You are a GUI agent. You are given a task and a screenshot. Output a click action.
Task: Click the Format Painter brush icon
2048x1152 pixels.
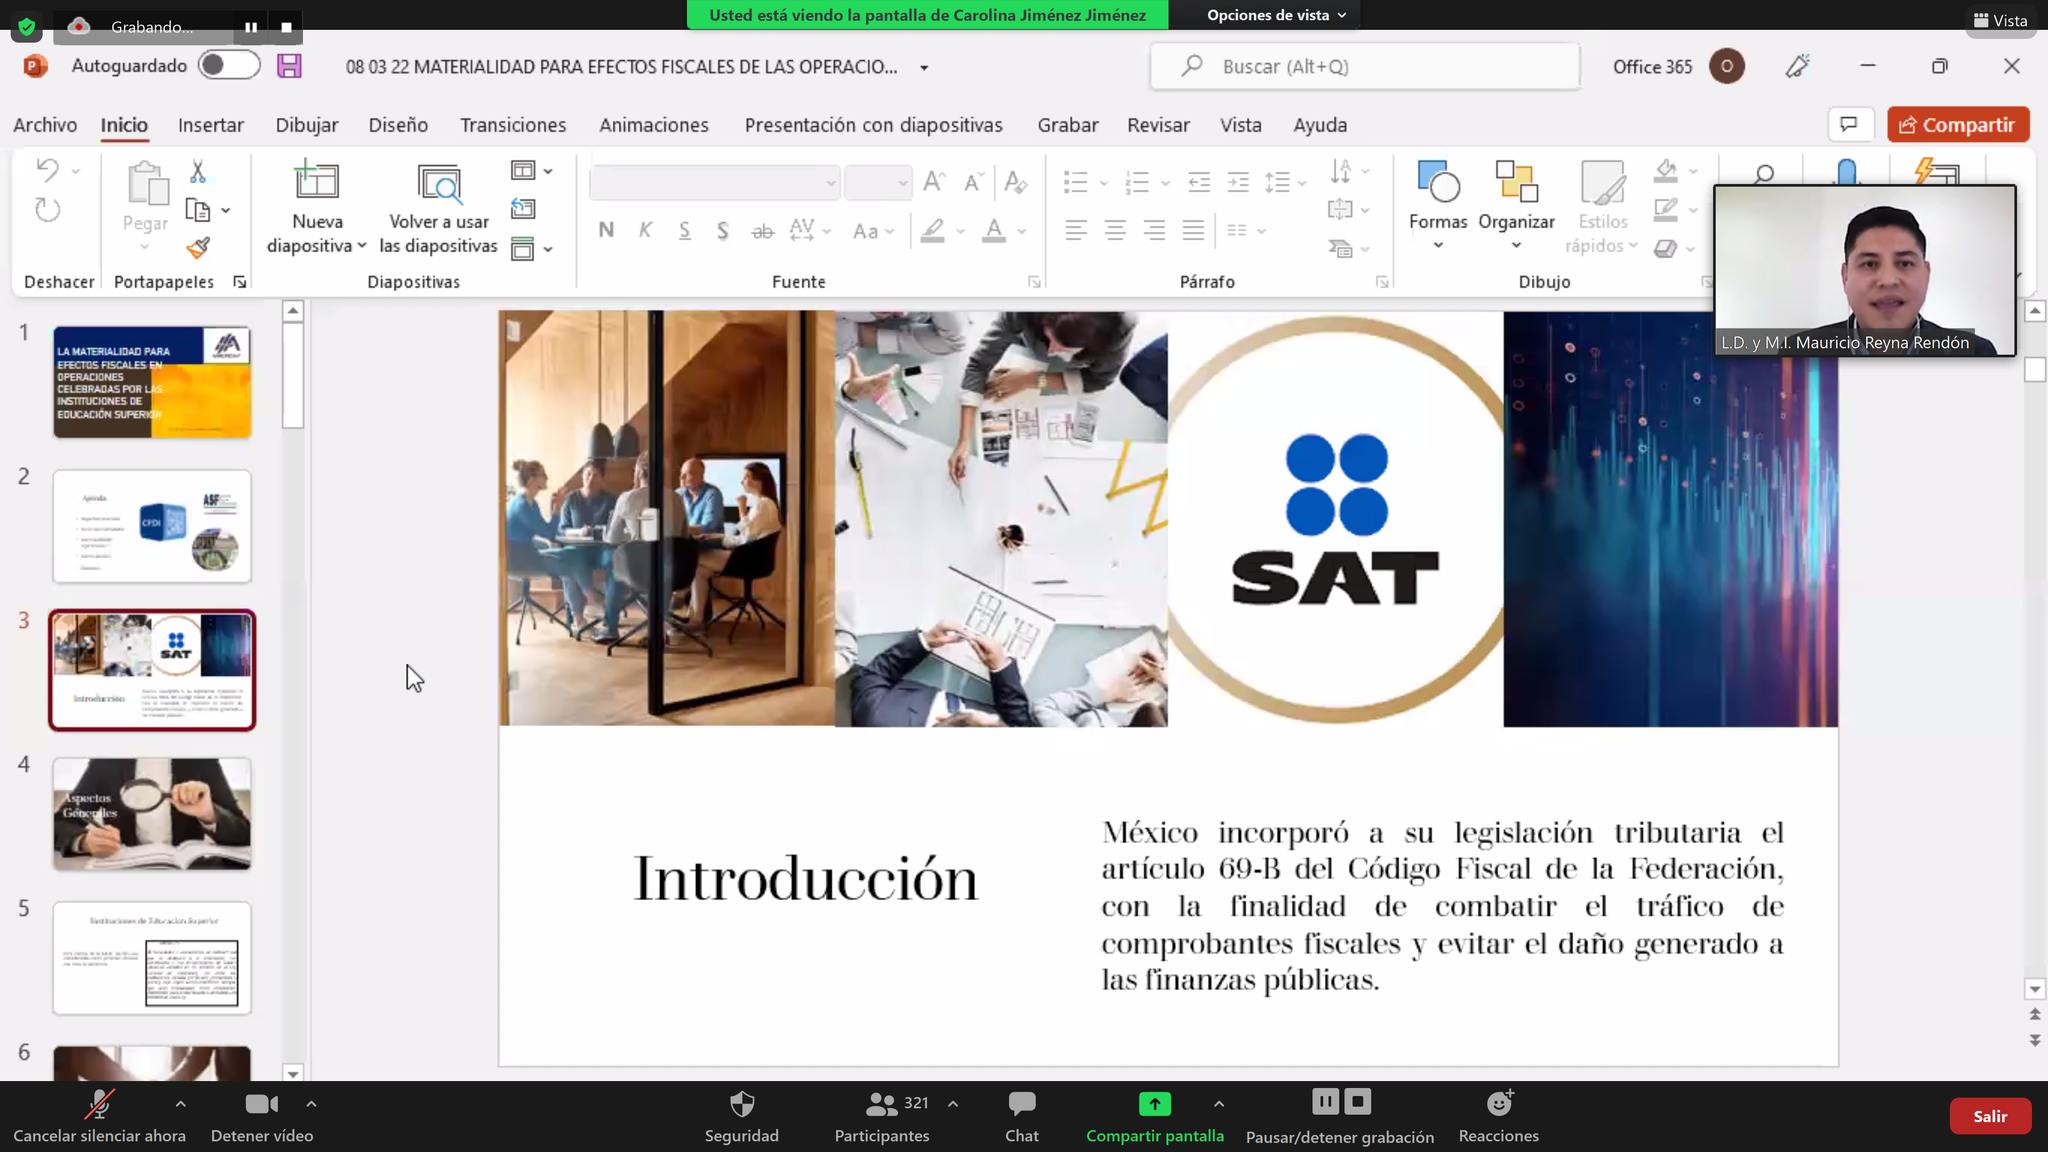pos(198,248)
